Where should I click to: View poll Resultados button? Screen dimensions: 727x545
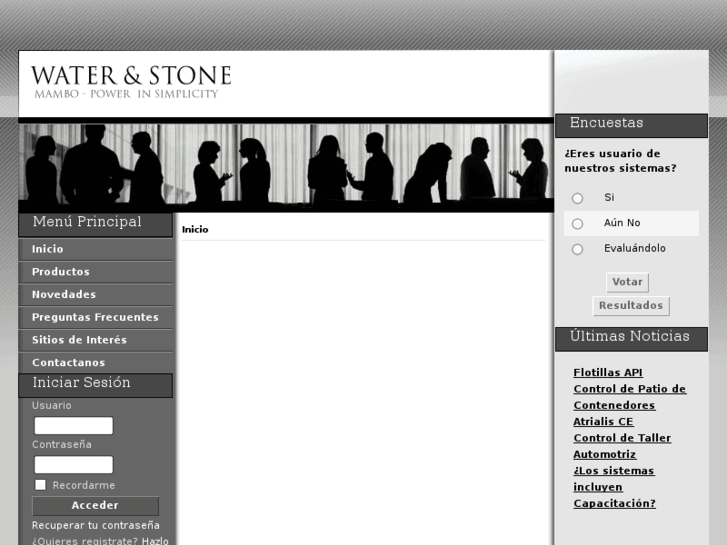pos(631,306)
